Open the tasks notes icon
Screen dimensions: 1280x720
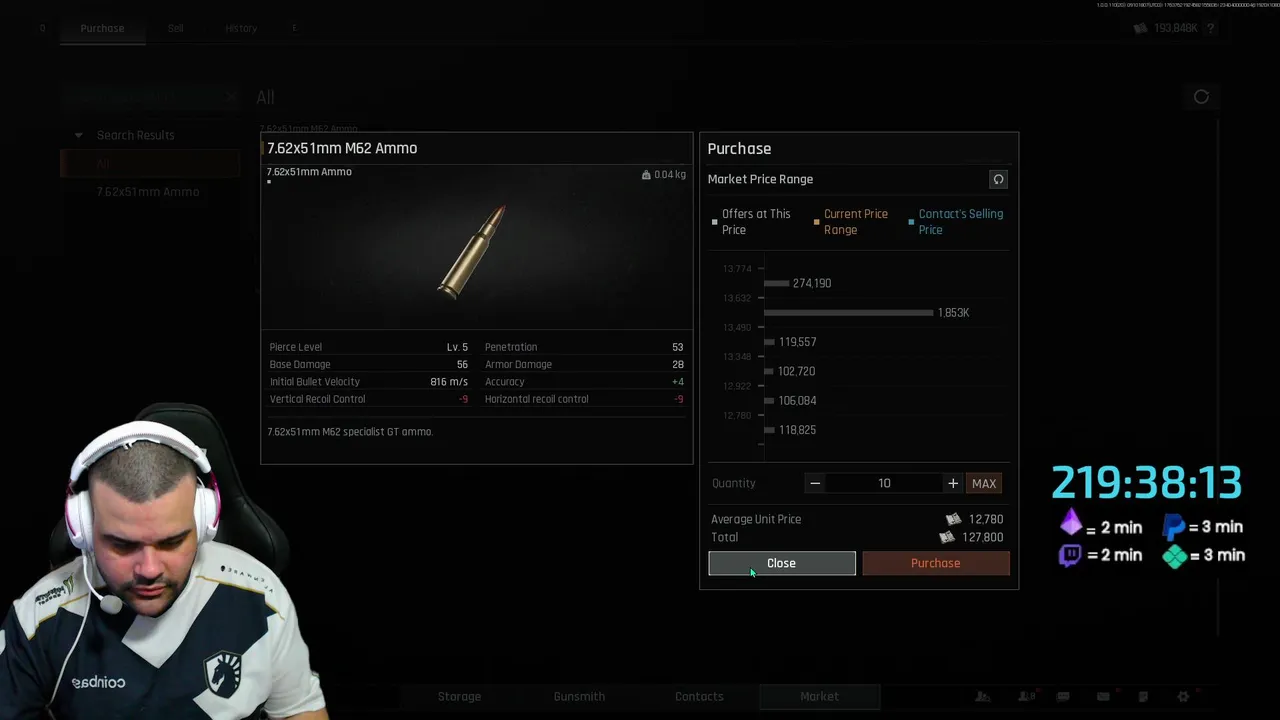(x=1143, y=696)
